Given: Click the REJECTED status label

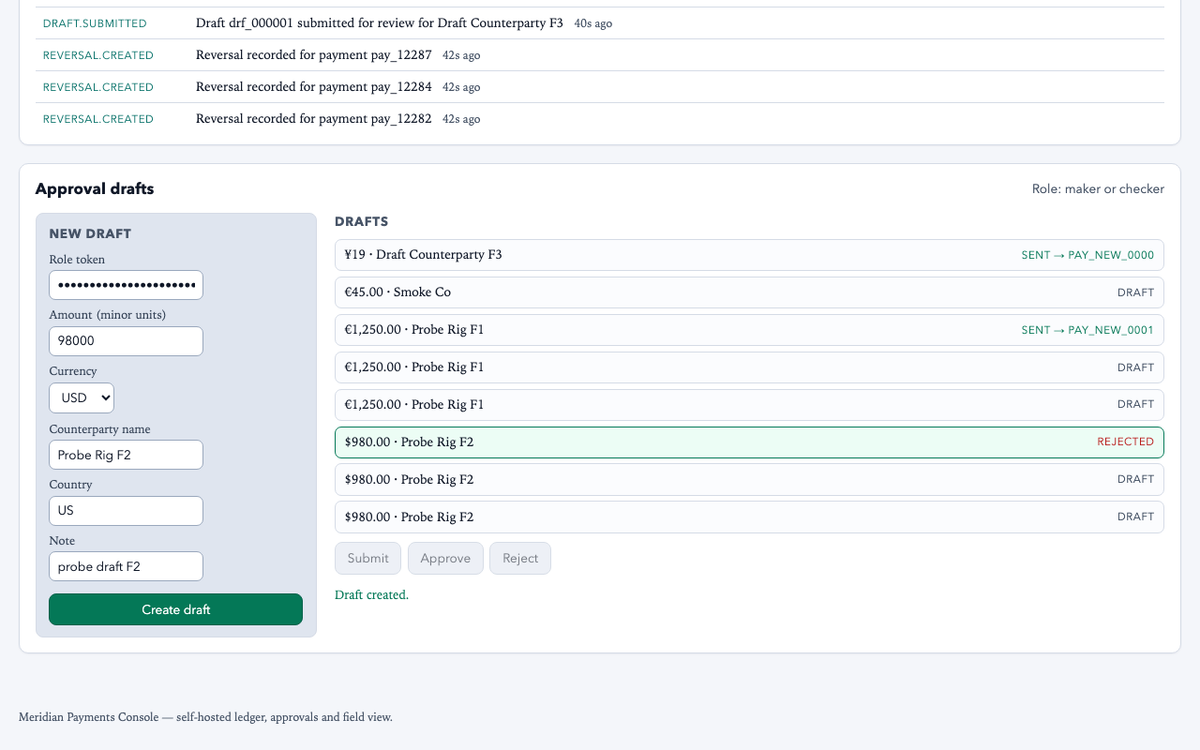Looking at the screenshot, I should [1125, 442].
